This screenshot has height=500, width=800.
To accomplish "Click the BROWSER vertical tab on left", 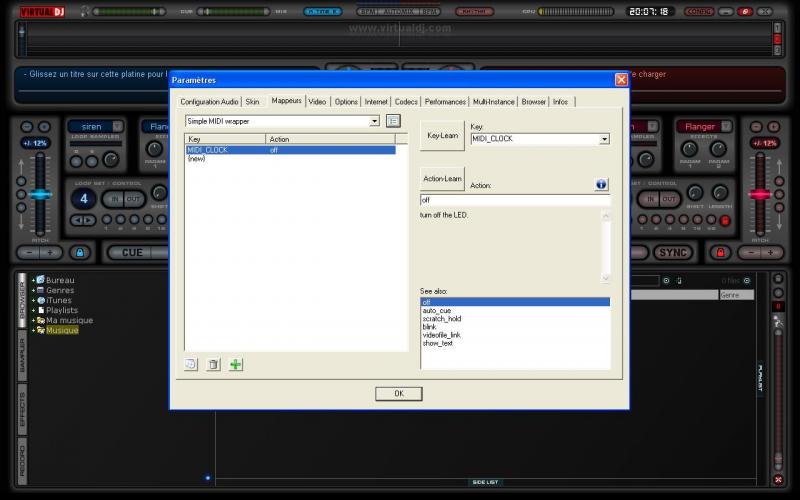I will pos(22,299).
